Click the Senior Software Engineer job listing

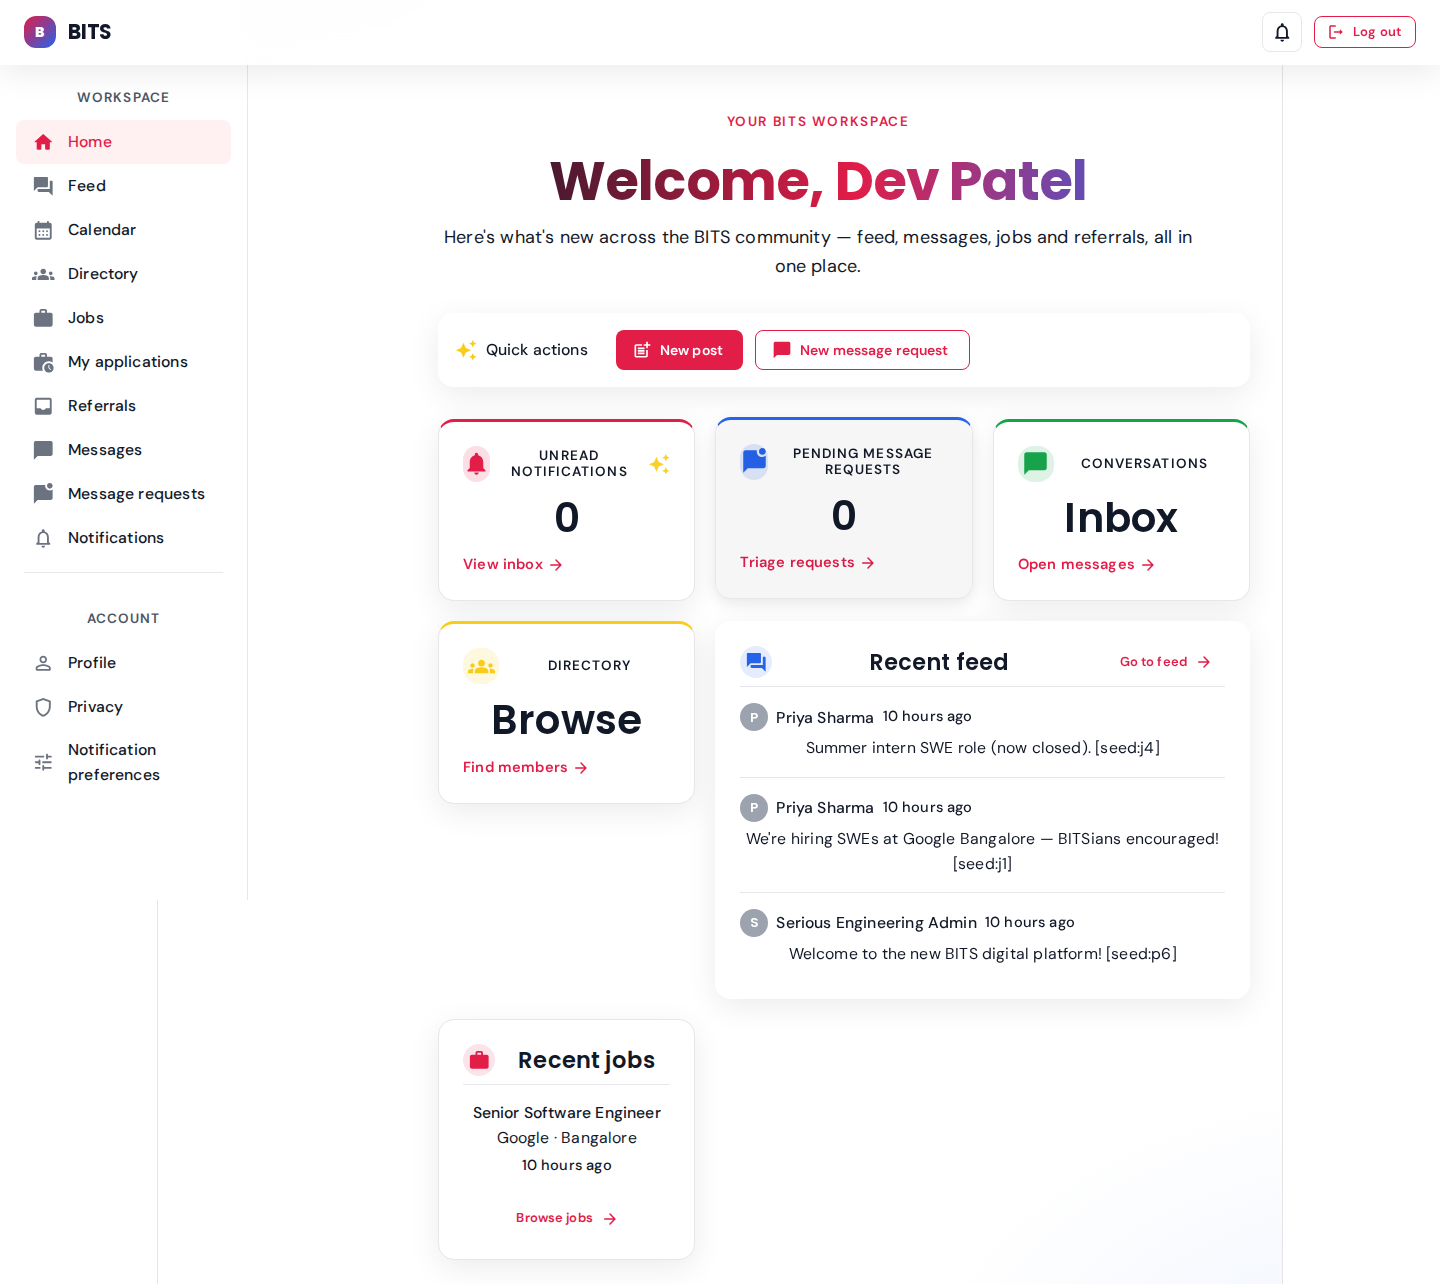[x=566, y=1113]
